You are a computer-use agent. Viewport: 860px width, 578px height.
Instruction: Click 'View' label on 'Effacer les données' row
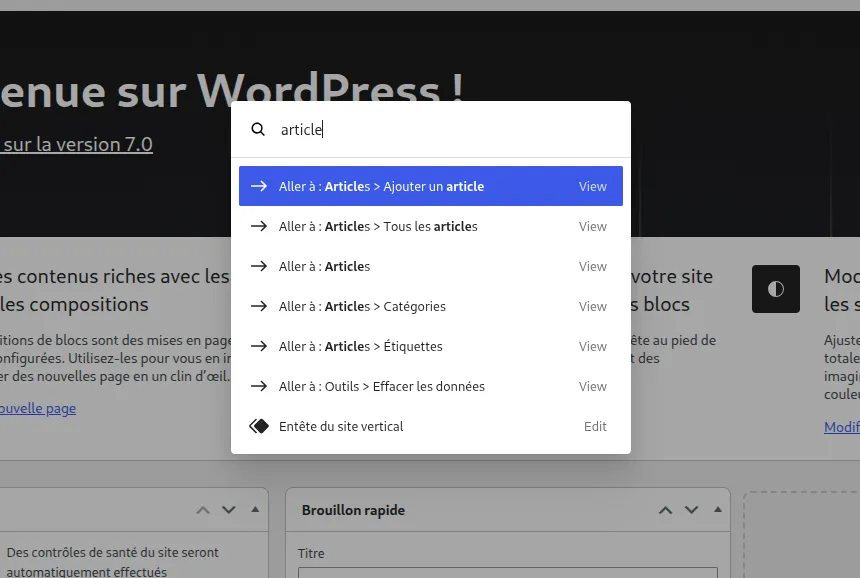tap(592, 387)
